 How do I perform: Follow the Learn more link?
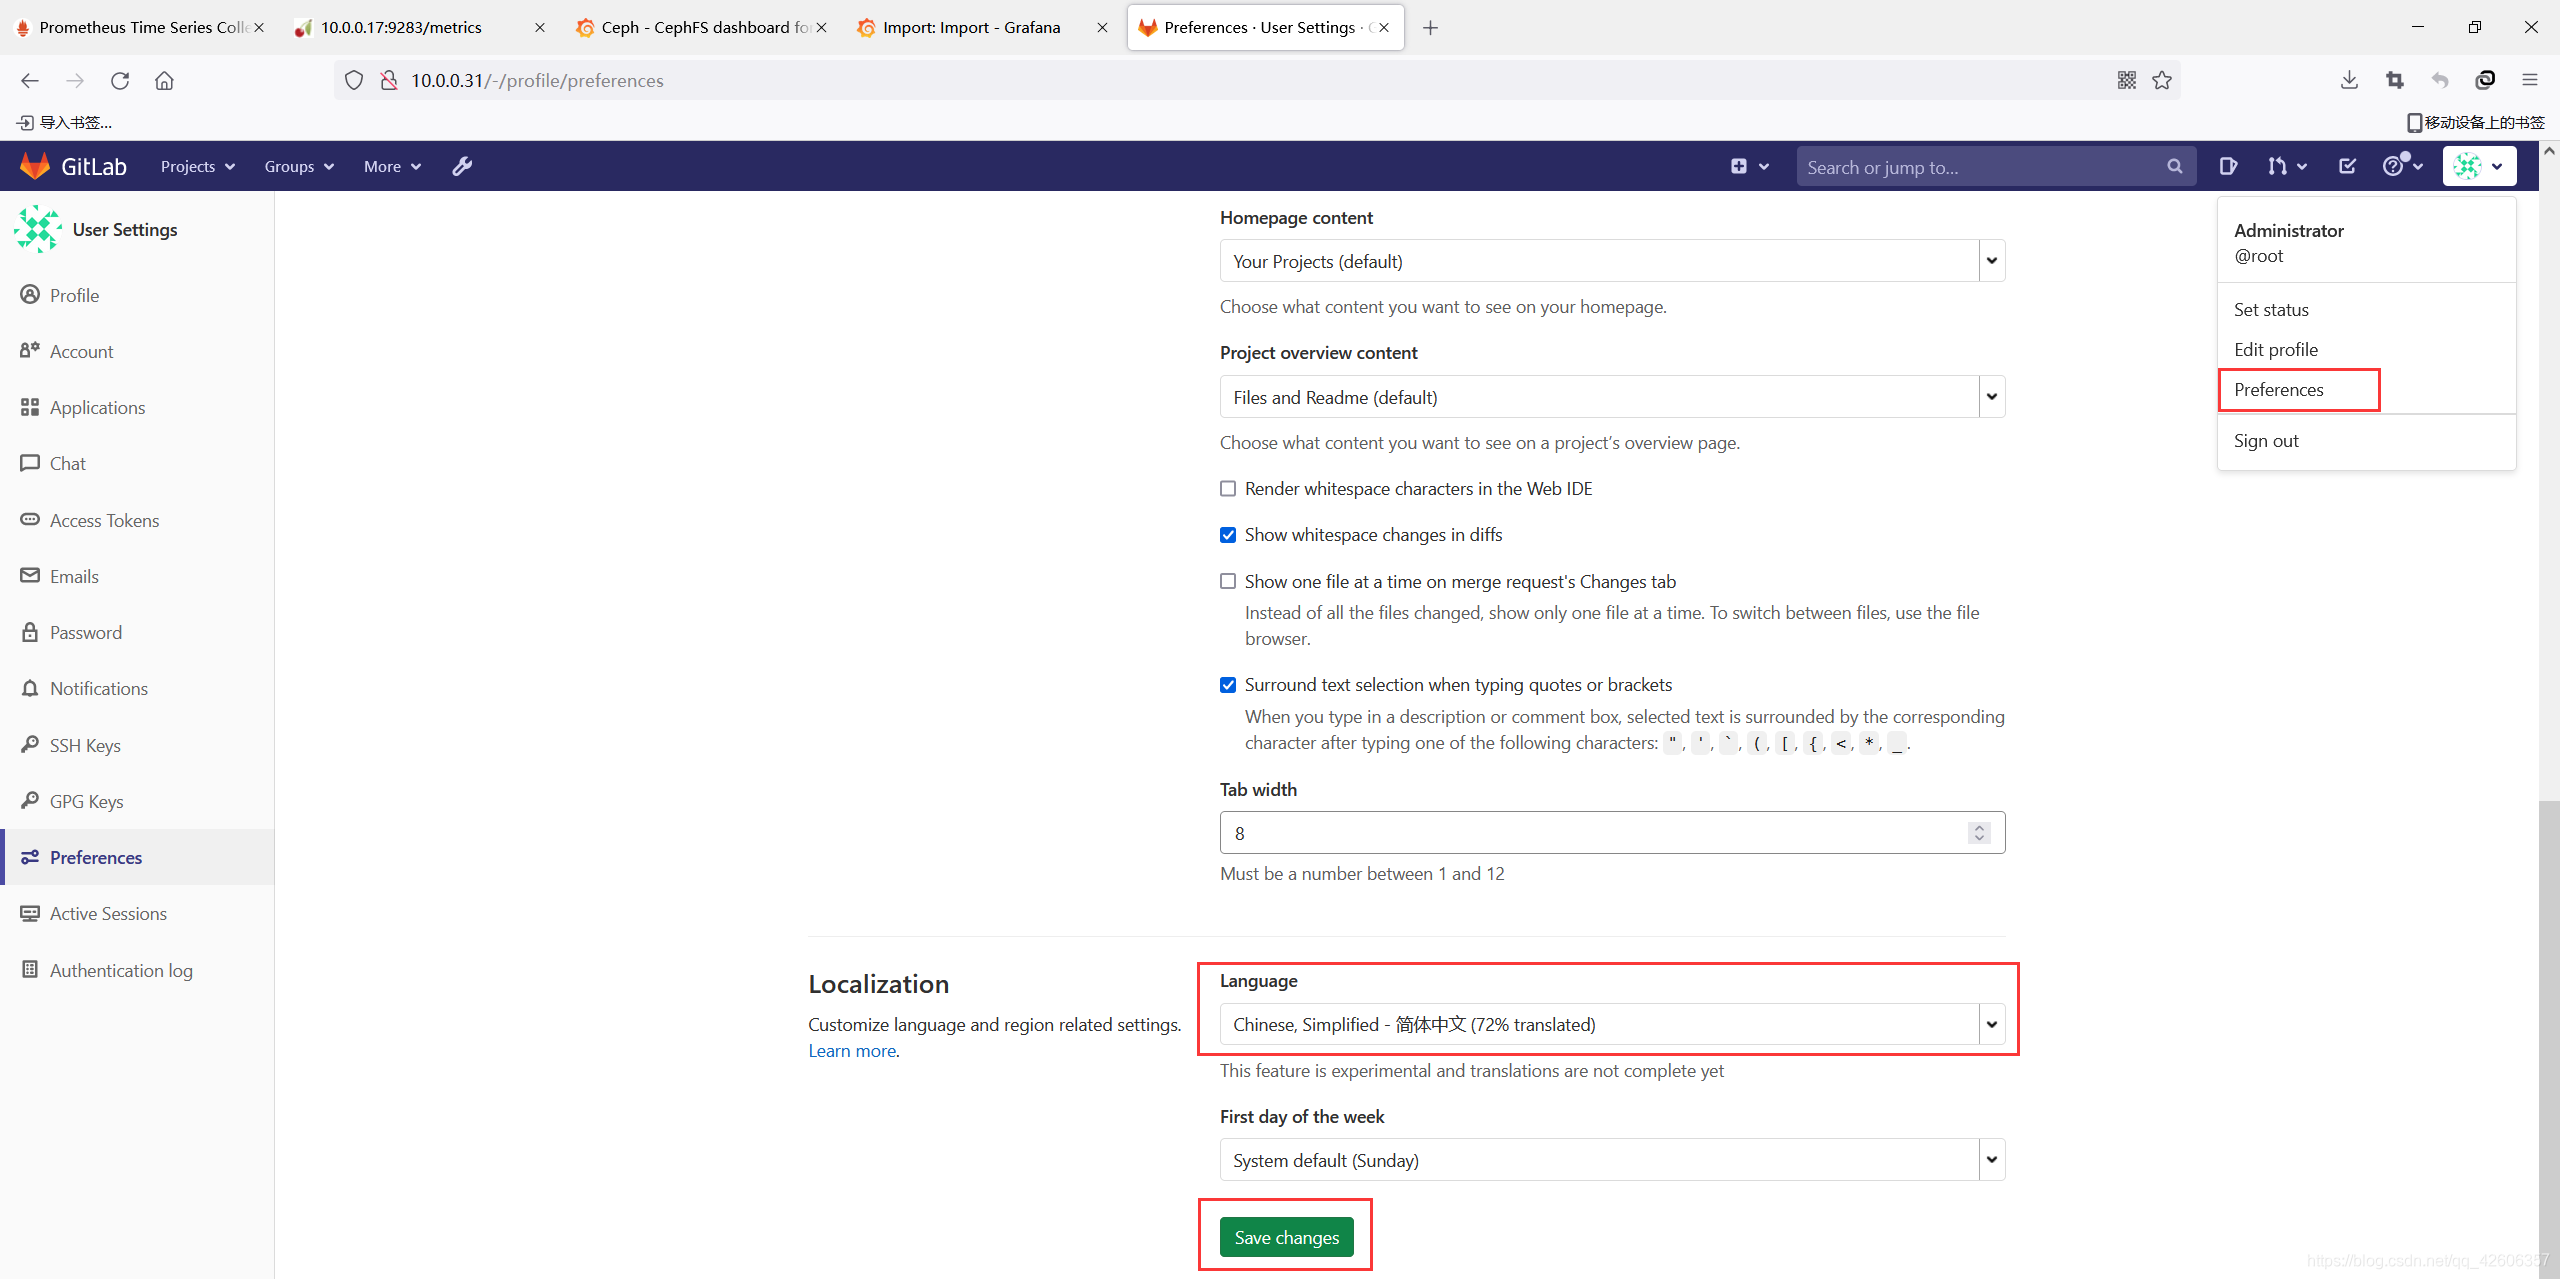tap(851, 1051)
